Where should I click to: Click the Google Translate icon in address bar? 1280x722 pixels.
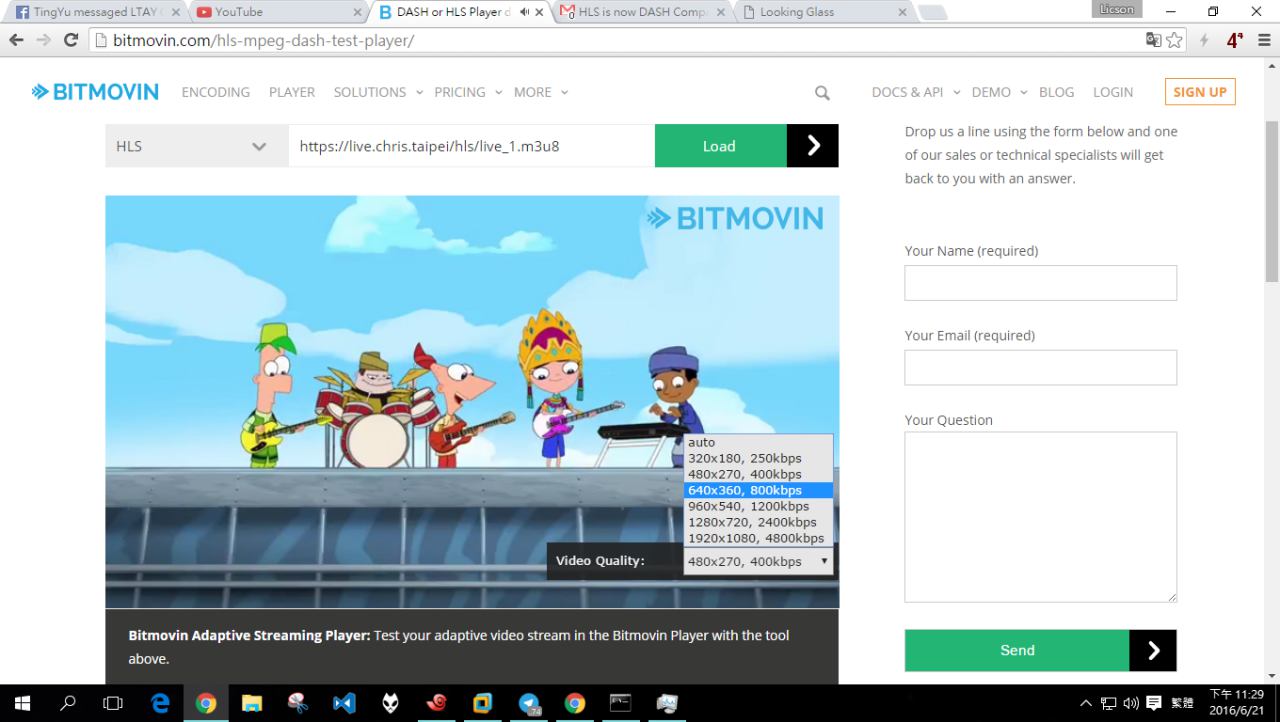[1154, 40]
